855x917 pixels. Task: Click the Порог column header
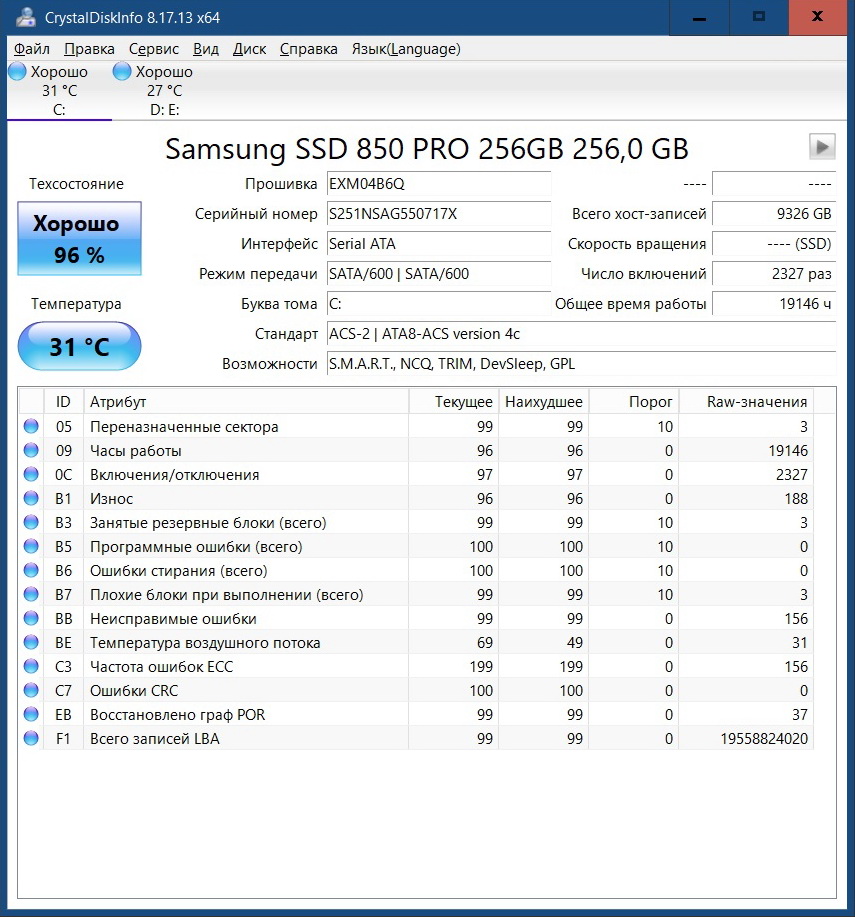coord(634,402)
